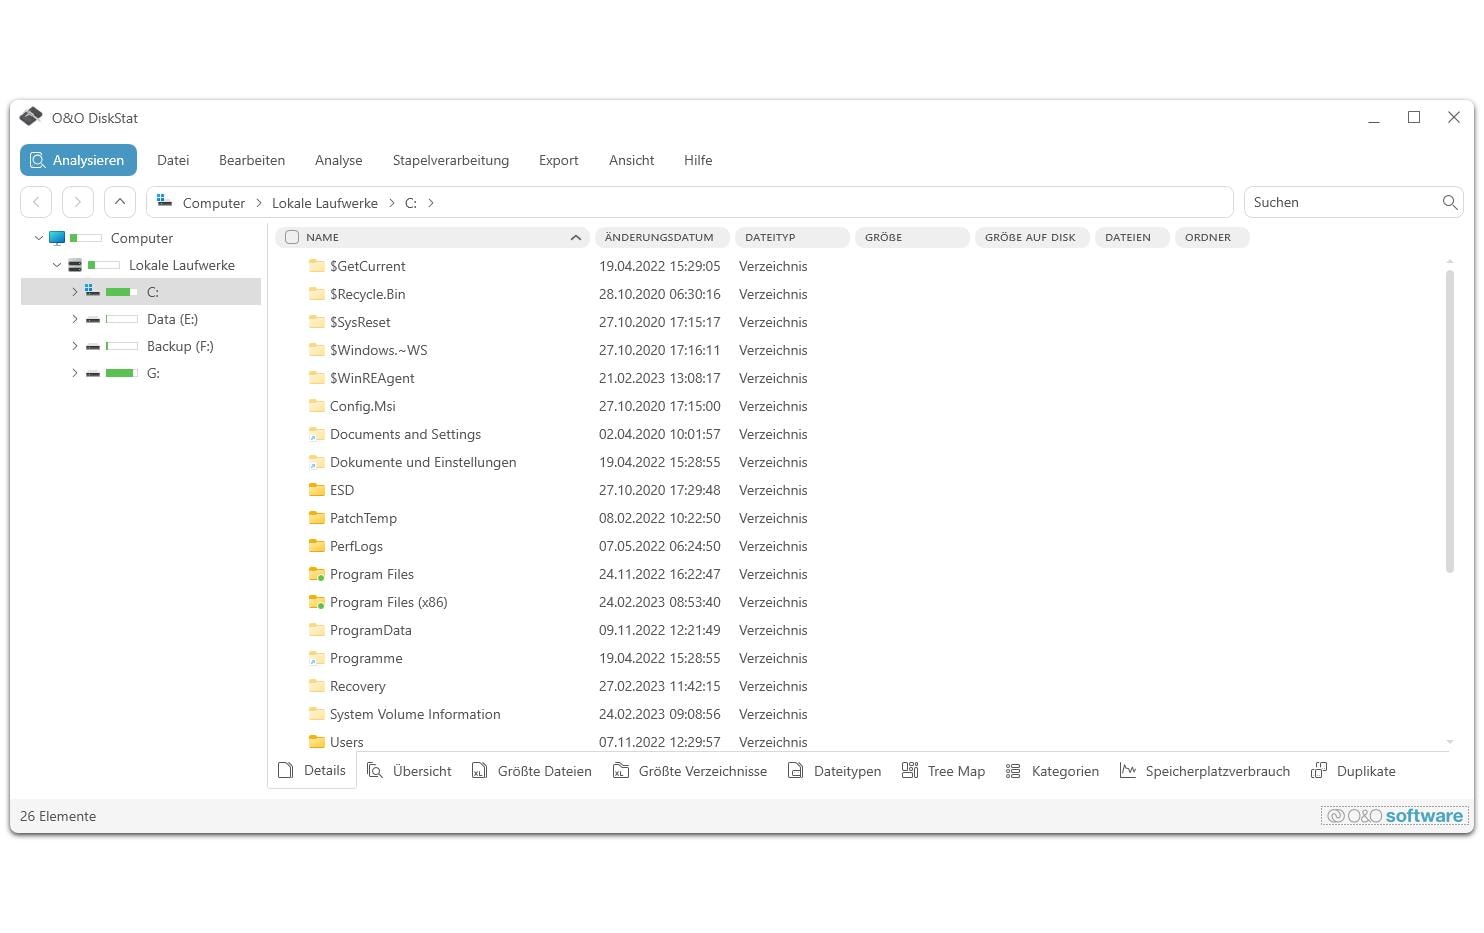Click the $Recycle.Bin folder icon

click(317, 294)
